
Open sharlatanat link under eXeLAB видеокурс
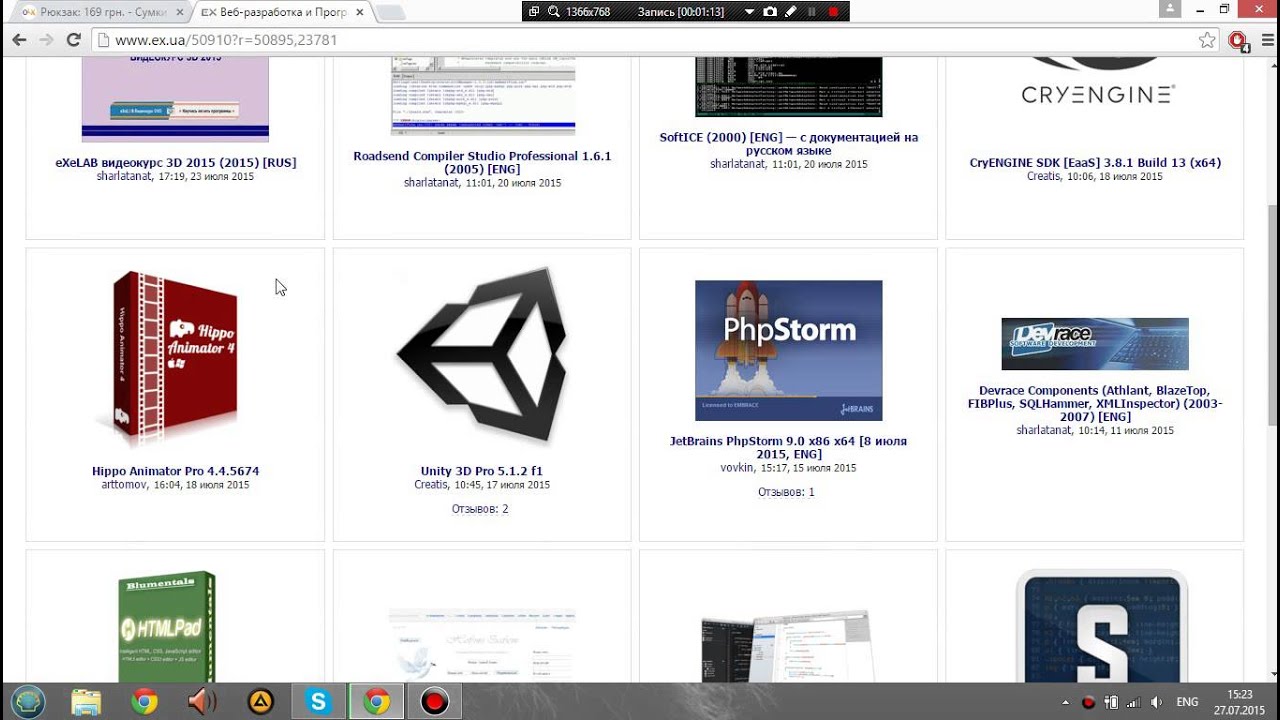[124, 177]
